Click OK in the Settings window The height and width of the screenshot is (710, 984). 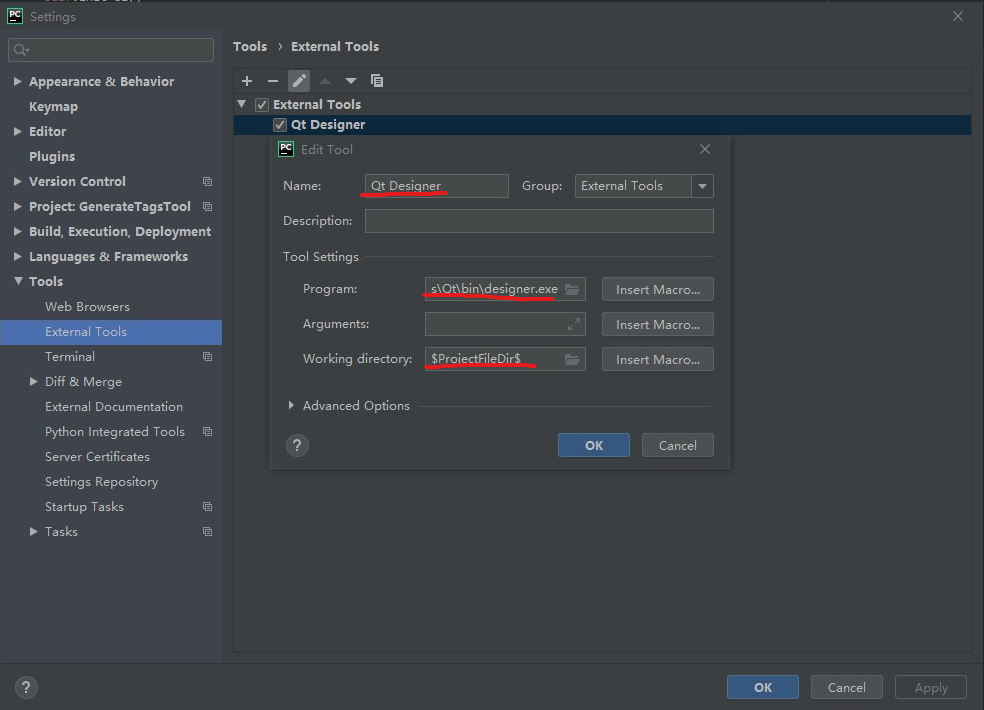(x=763, y=687)
